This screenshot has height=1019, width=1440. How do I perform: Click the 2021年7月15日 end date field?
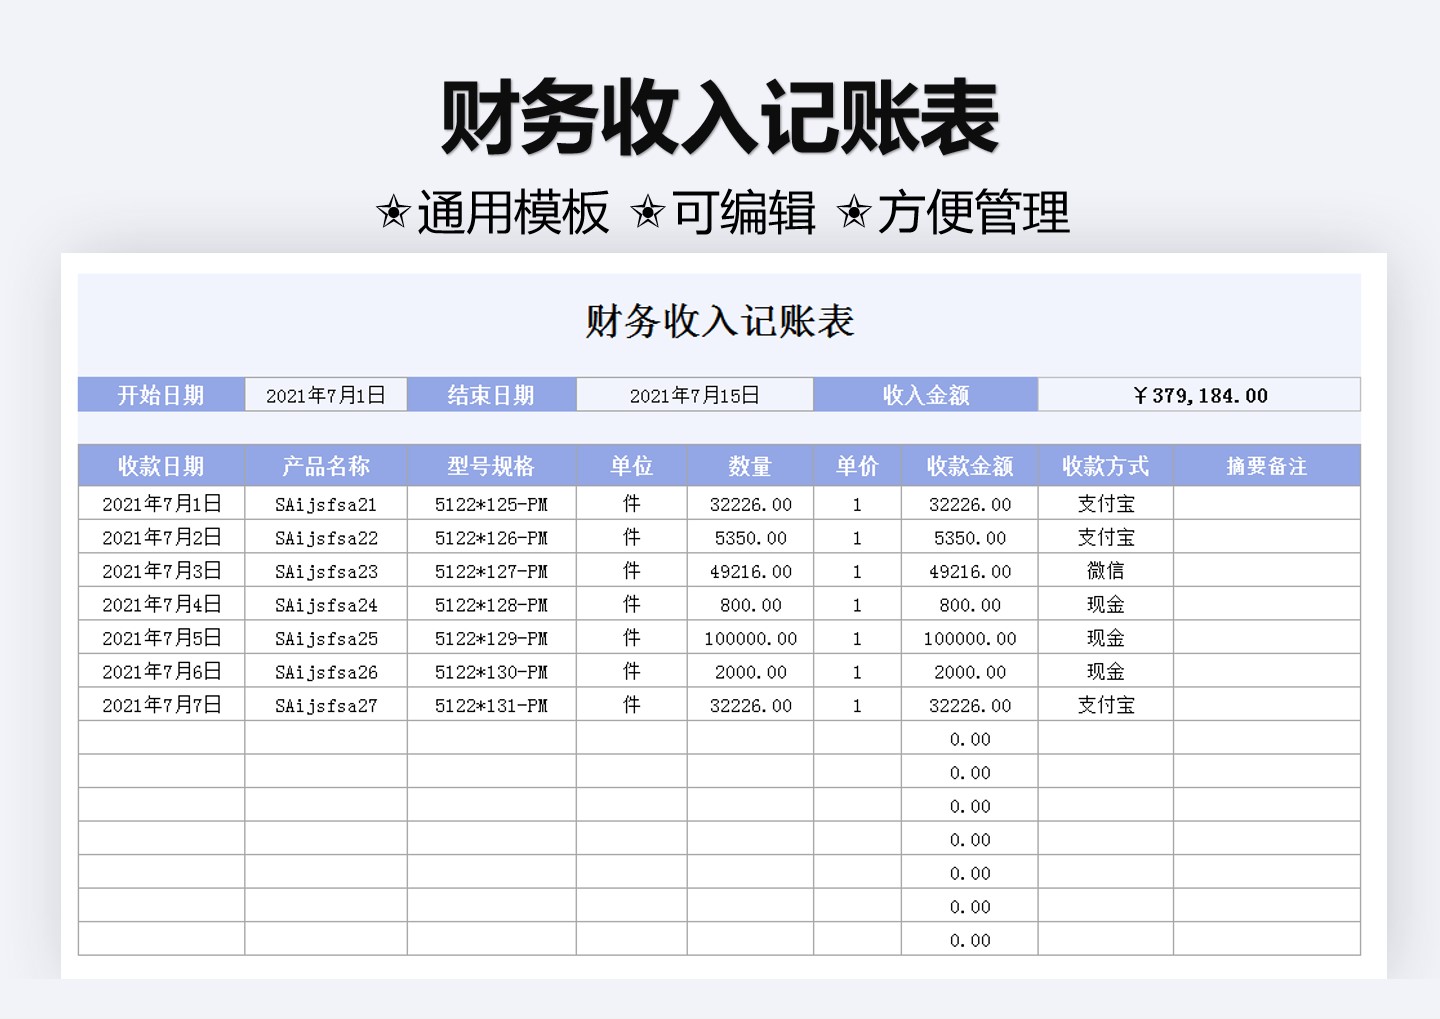pos(694,394)
